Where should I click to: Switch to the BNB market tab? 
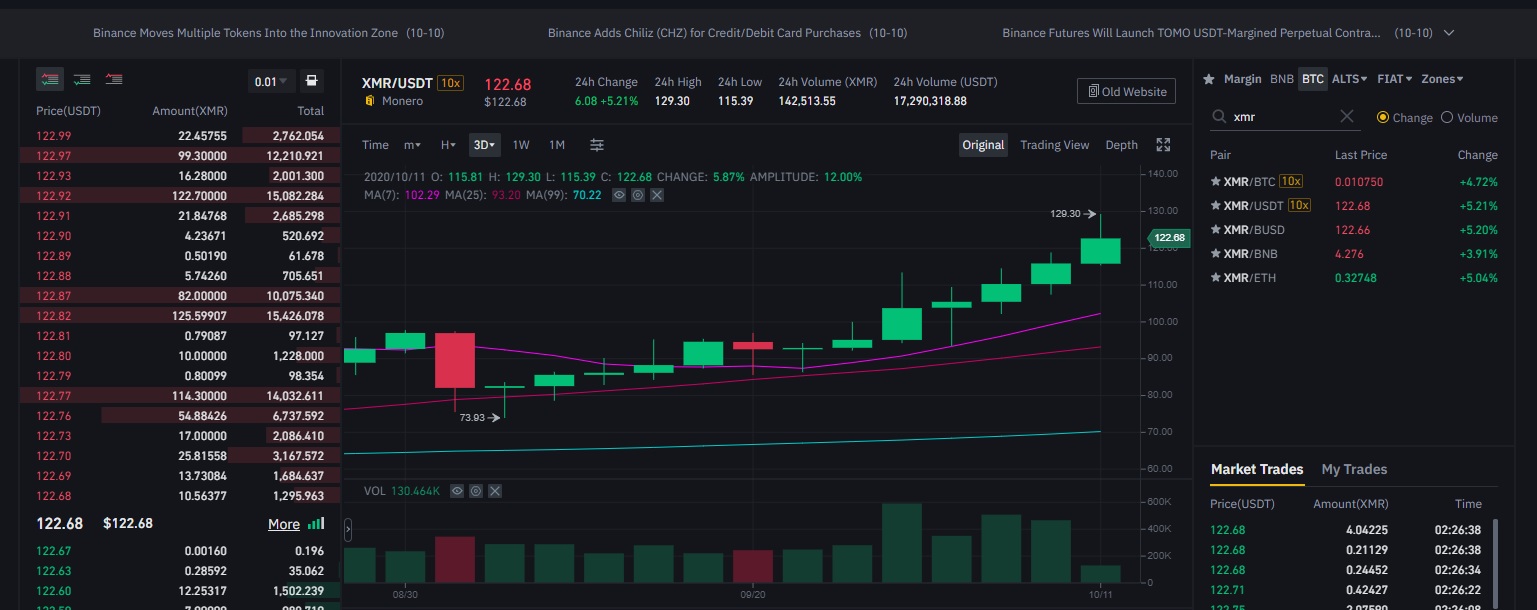click(x=1281, y=79)
